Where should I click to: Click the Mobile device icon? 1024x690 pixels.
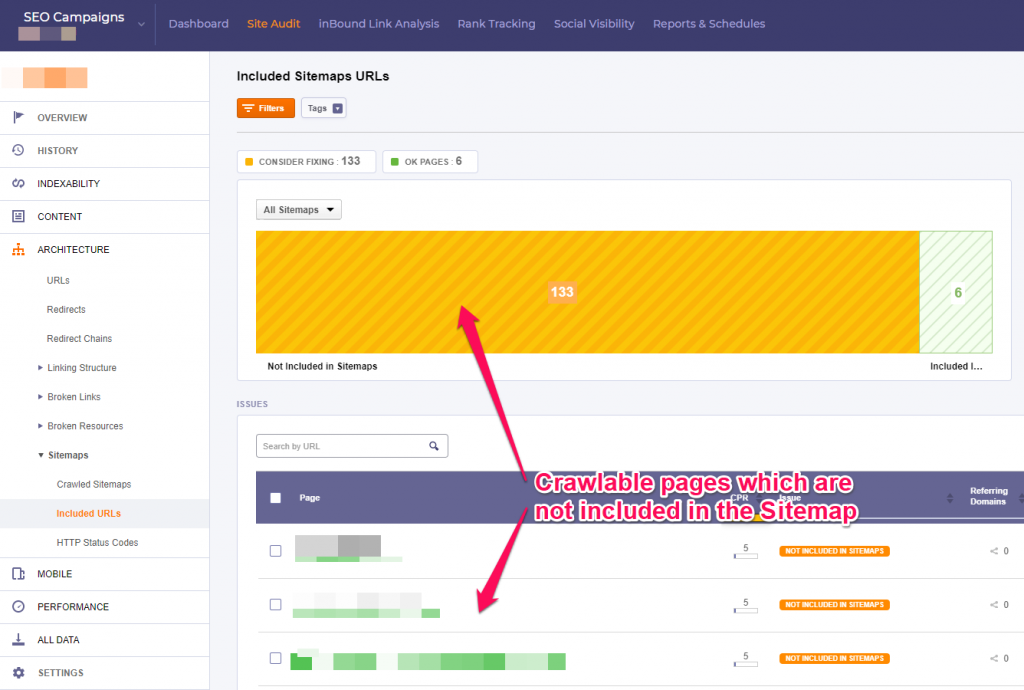click(x=18, y=574)
